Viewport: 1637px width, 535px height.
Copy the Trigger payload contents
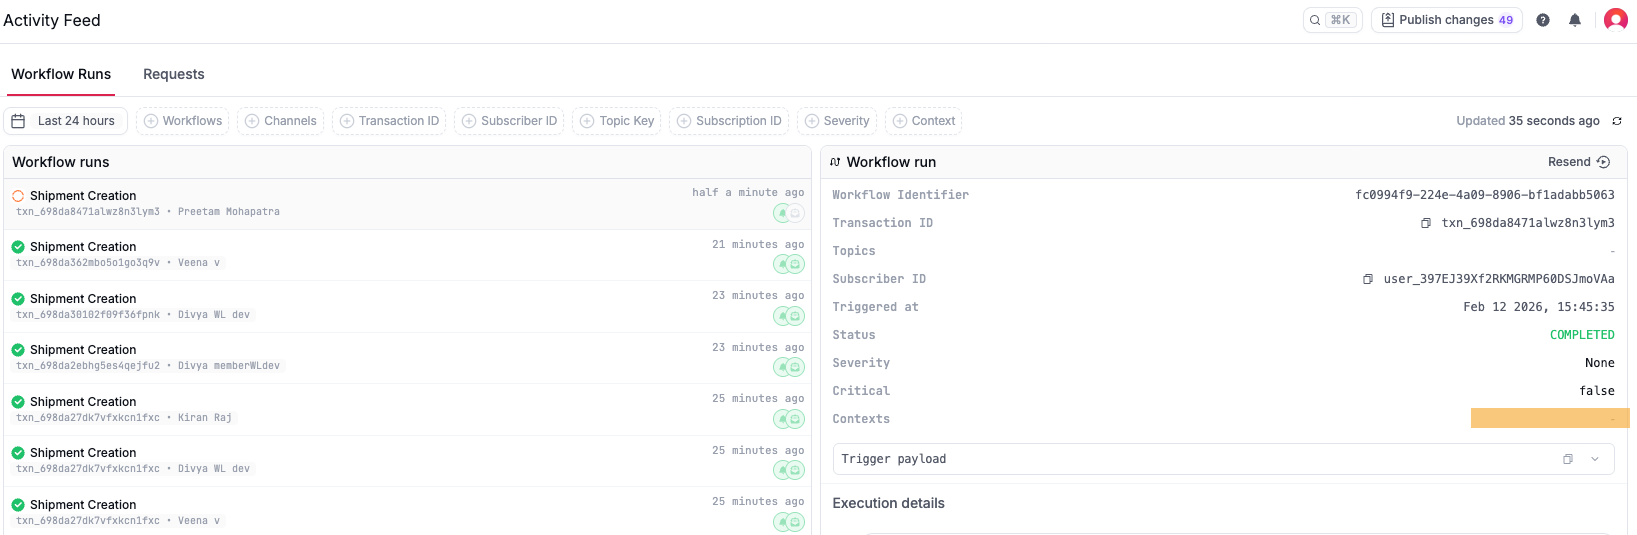[1568, 459]
